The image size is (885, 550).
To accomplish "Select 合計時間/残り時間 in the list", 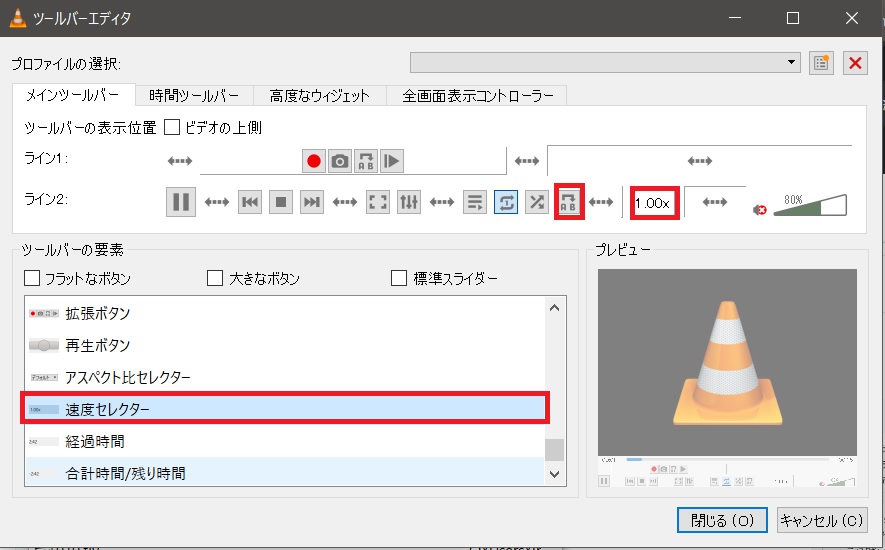I will (x=285, y=473).
